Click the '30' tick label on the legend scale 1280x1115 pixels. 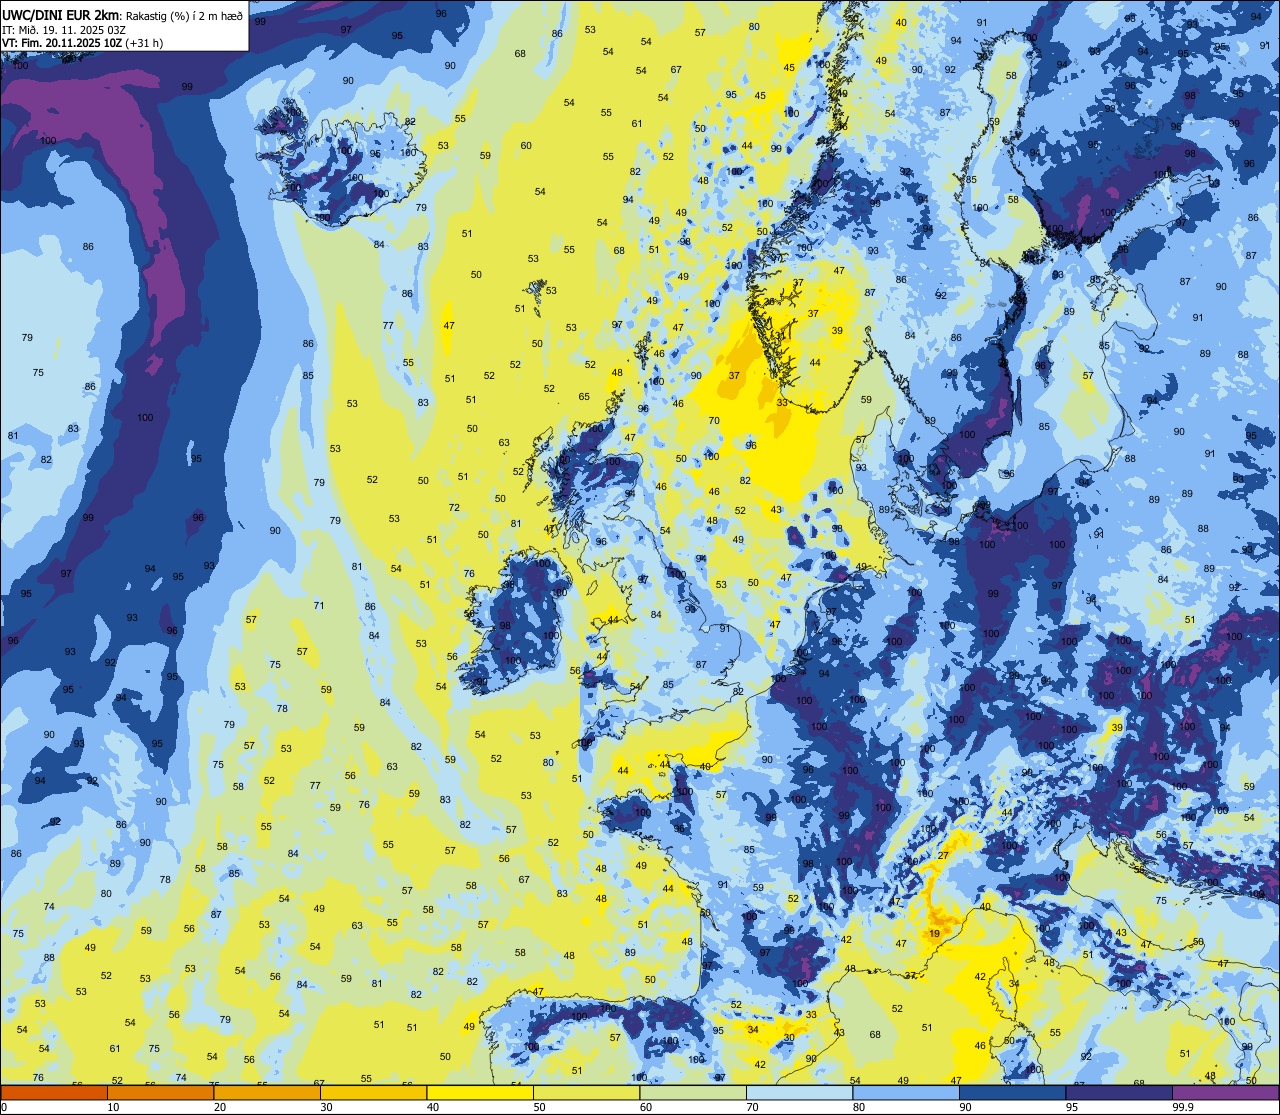tap(326, 1107)
